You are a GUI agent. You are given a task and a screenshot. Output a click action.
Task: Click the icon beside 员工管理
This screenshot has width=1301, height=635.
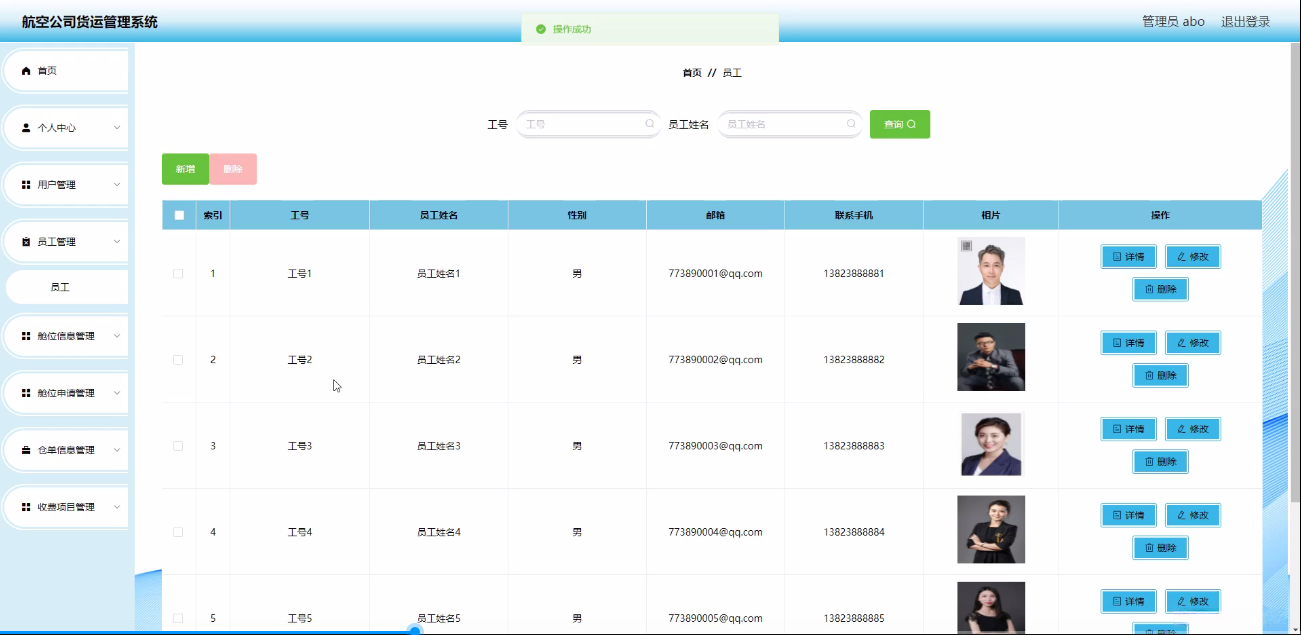(x=26, y=242)
